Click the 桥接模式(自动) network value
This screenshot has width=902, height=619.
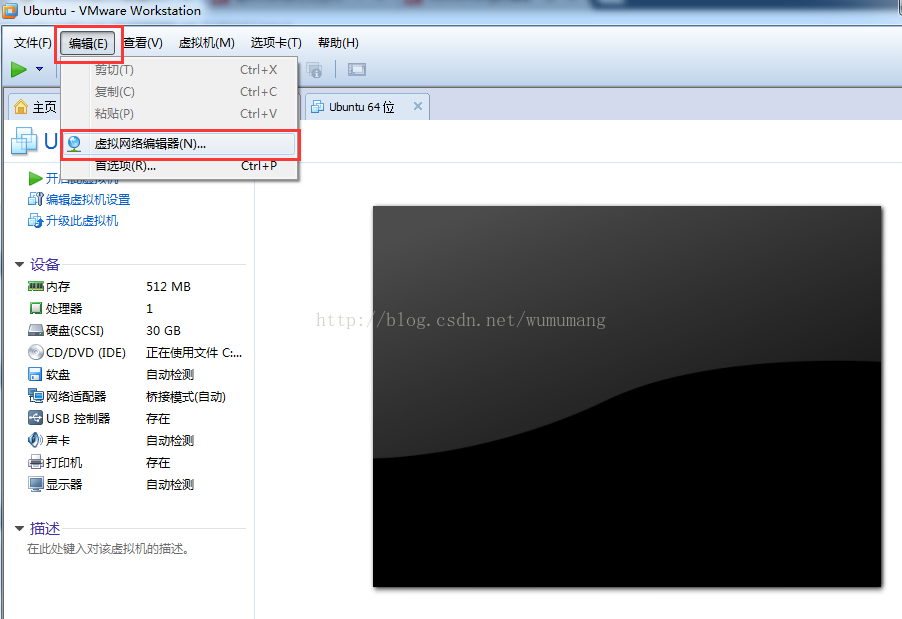(186, 396)
